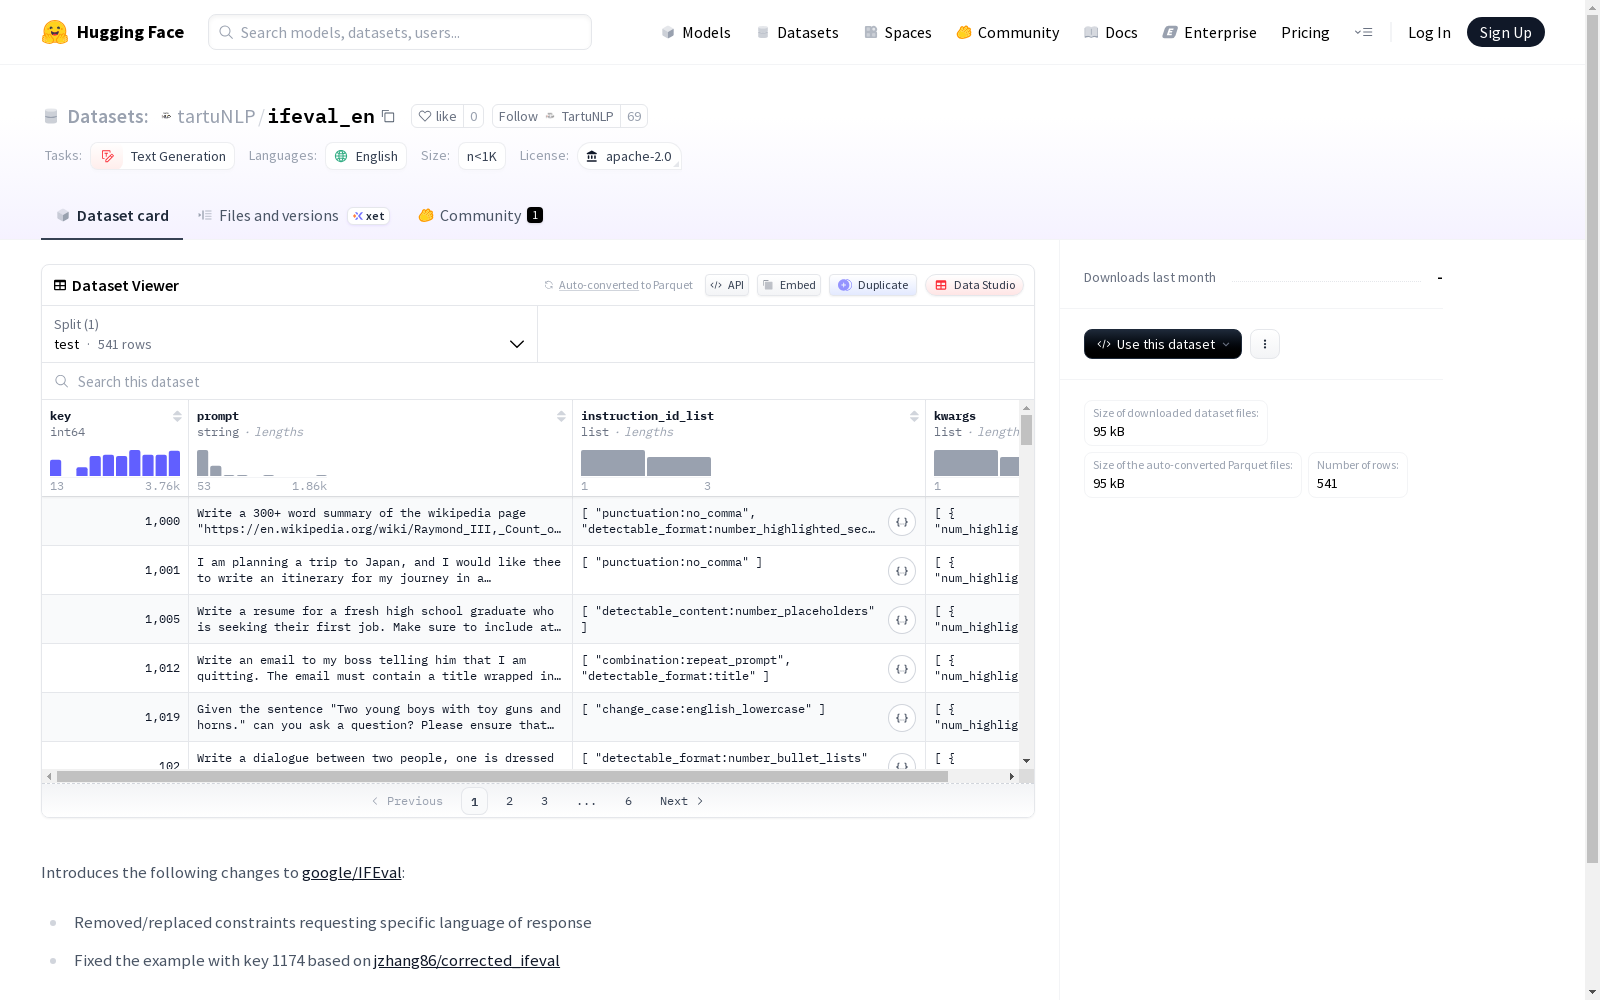Viewport: 1600px width, 1000px height.
Task: Select the English language tag
Action: [x=366, y=156]
